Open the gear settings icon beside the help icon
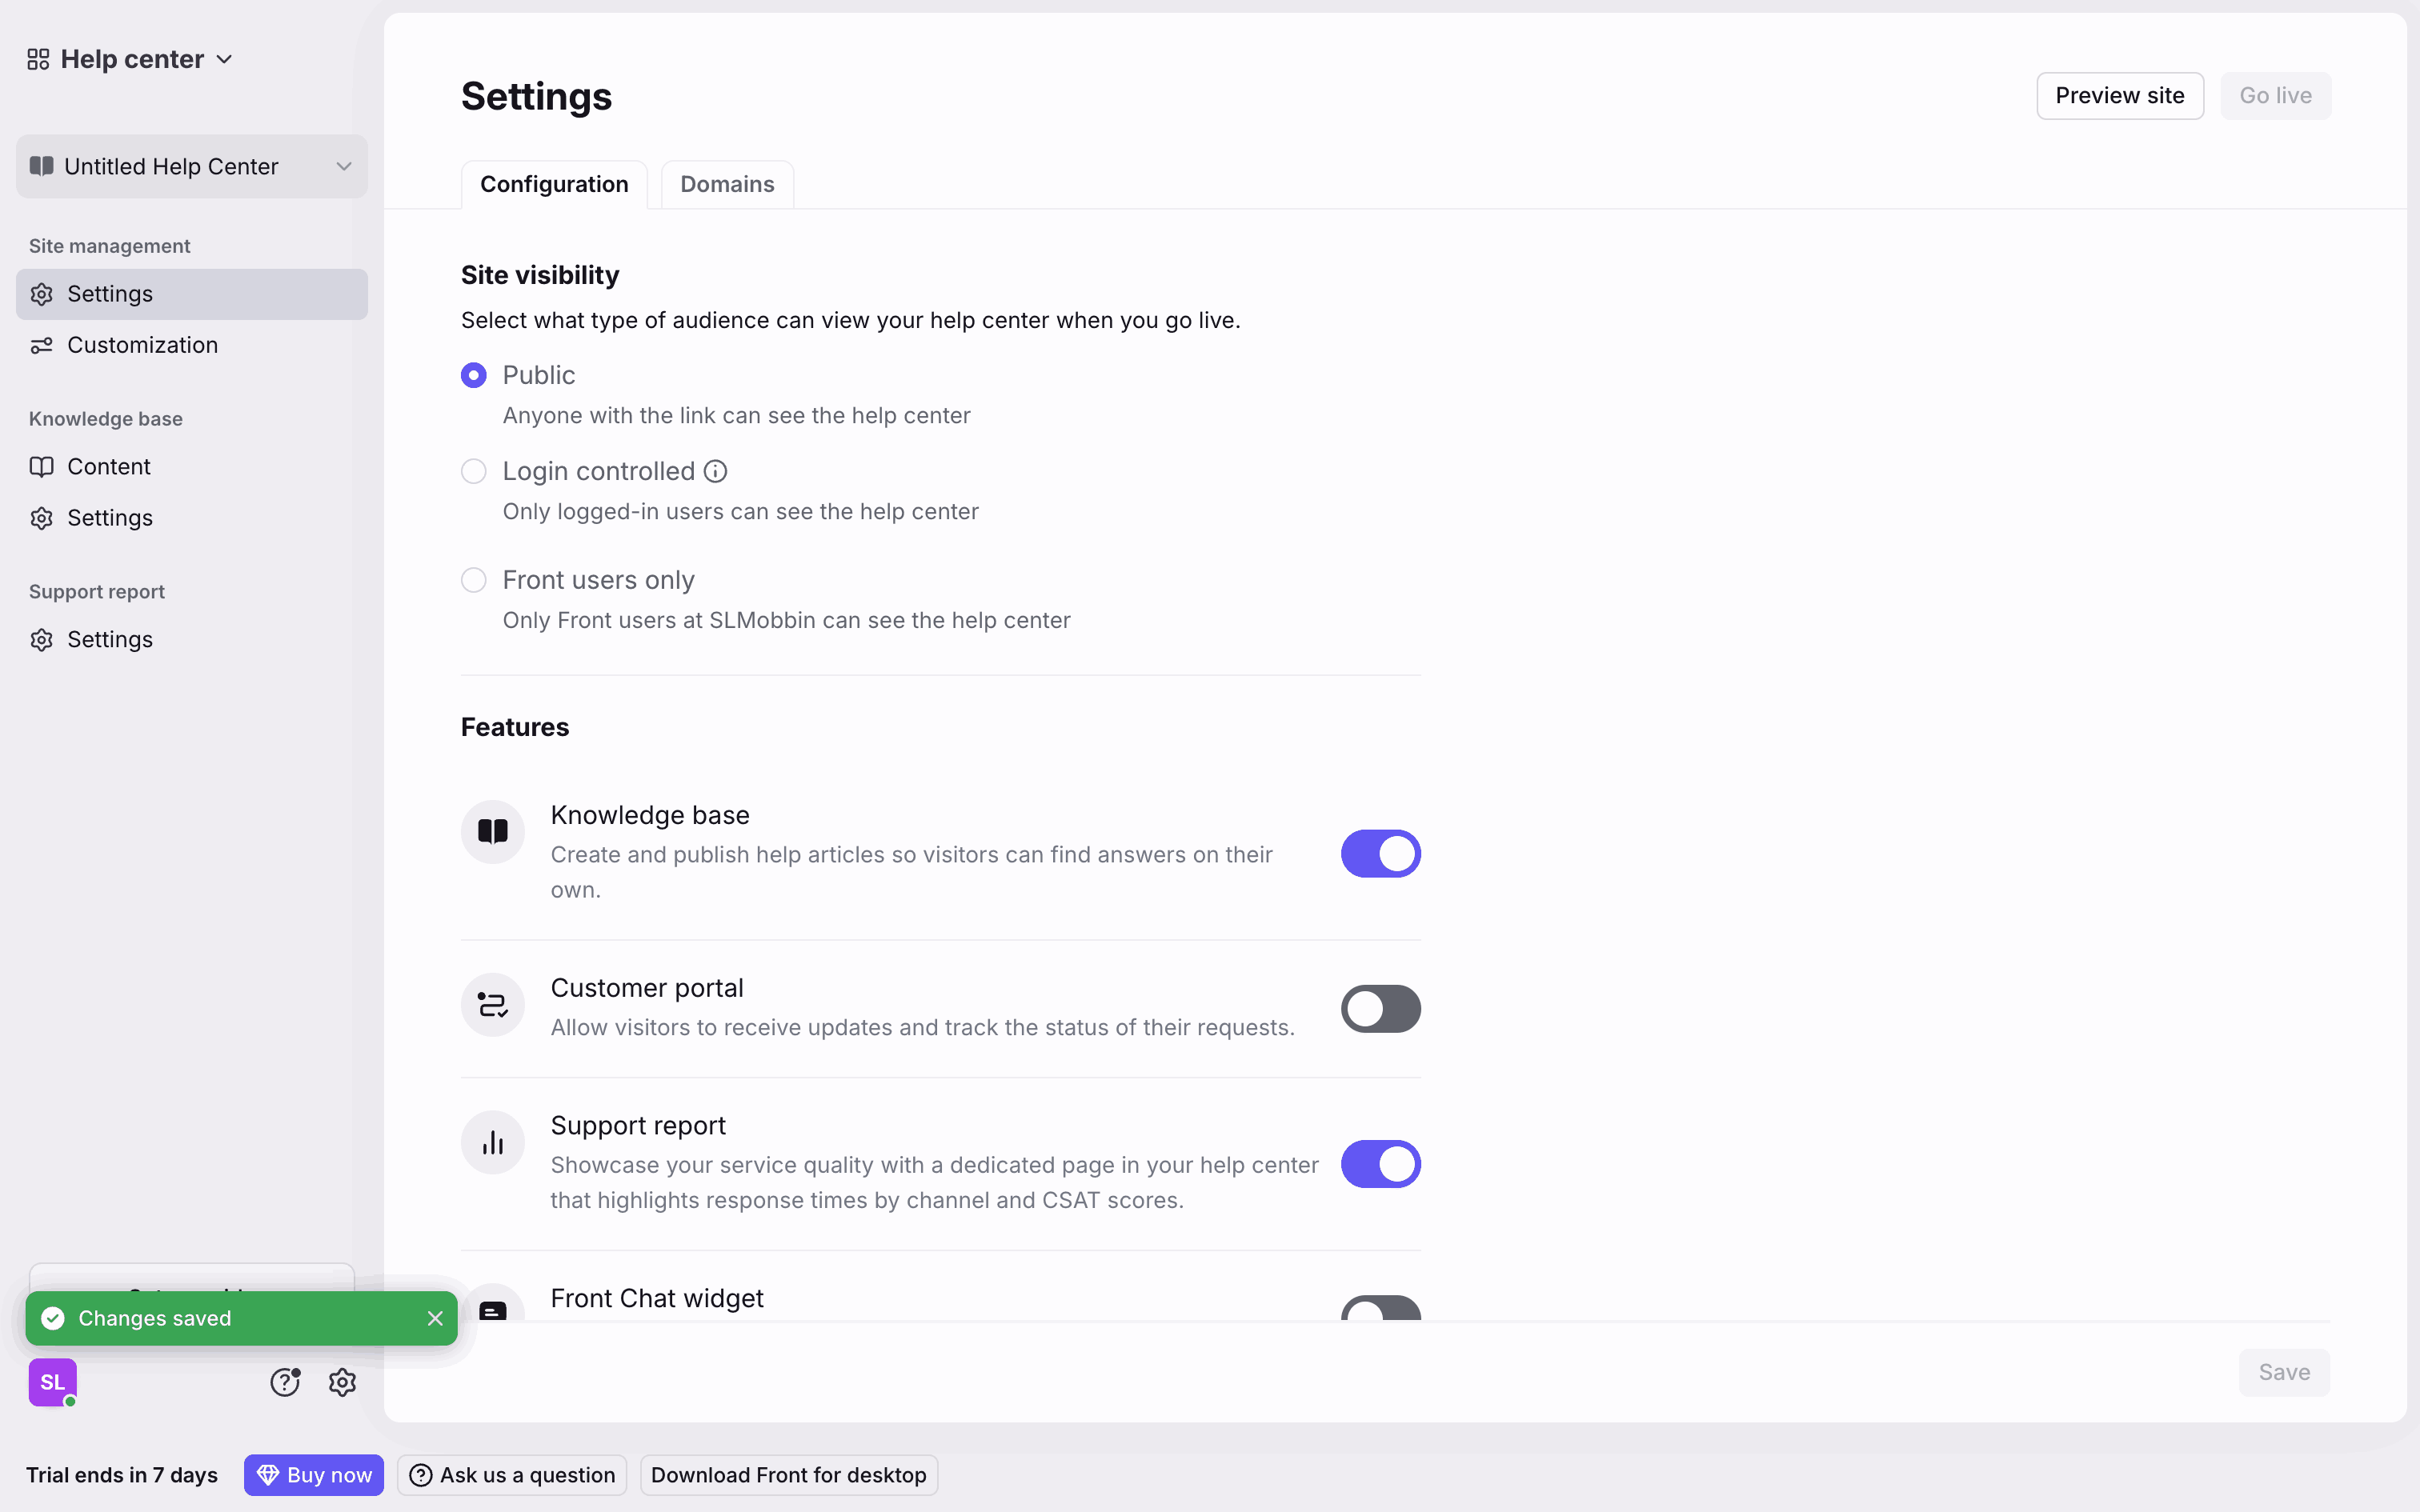Image resolution: width=2420 pixels, height=1512 pixels. coord(342,1382)
